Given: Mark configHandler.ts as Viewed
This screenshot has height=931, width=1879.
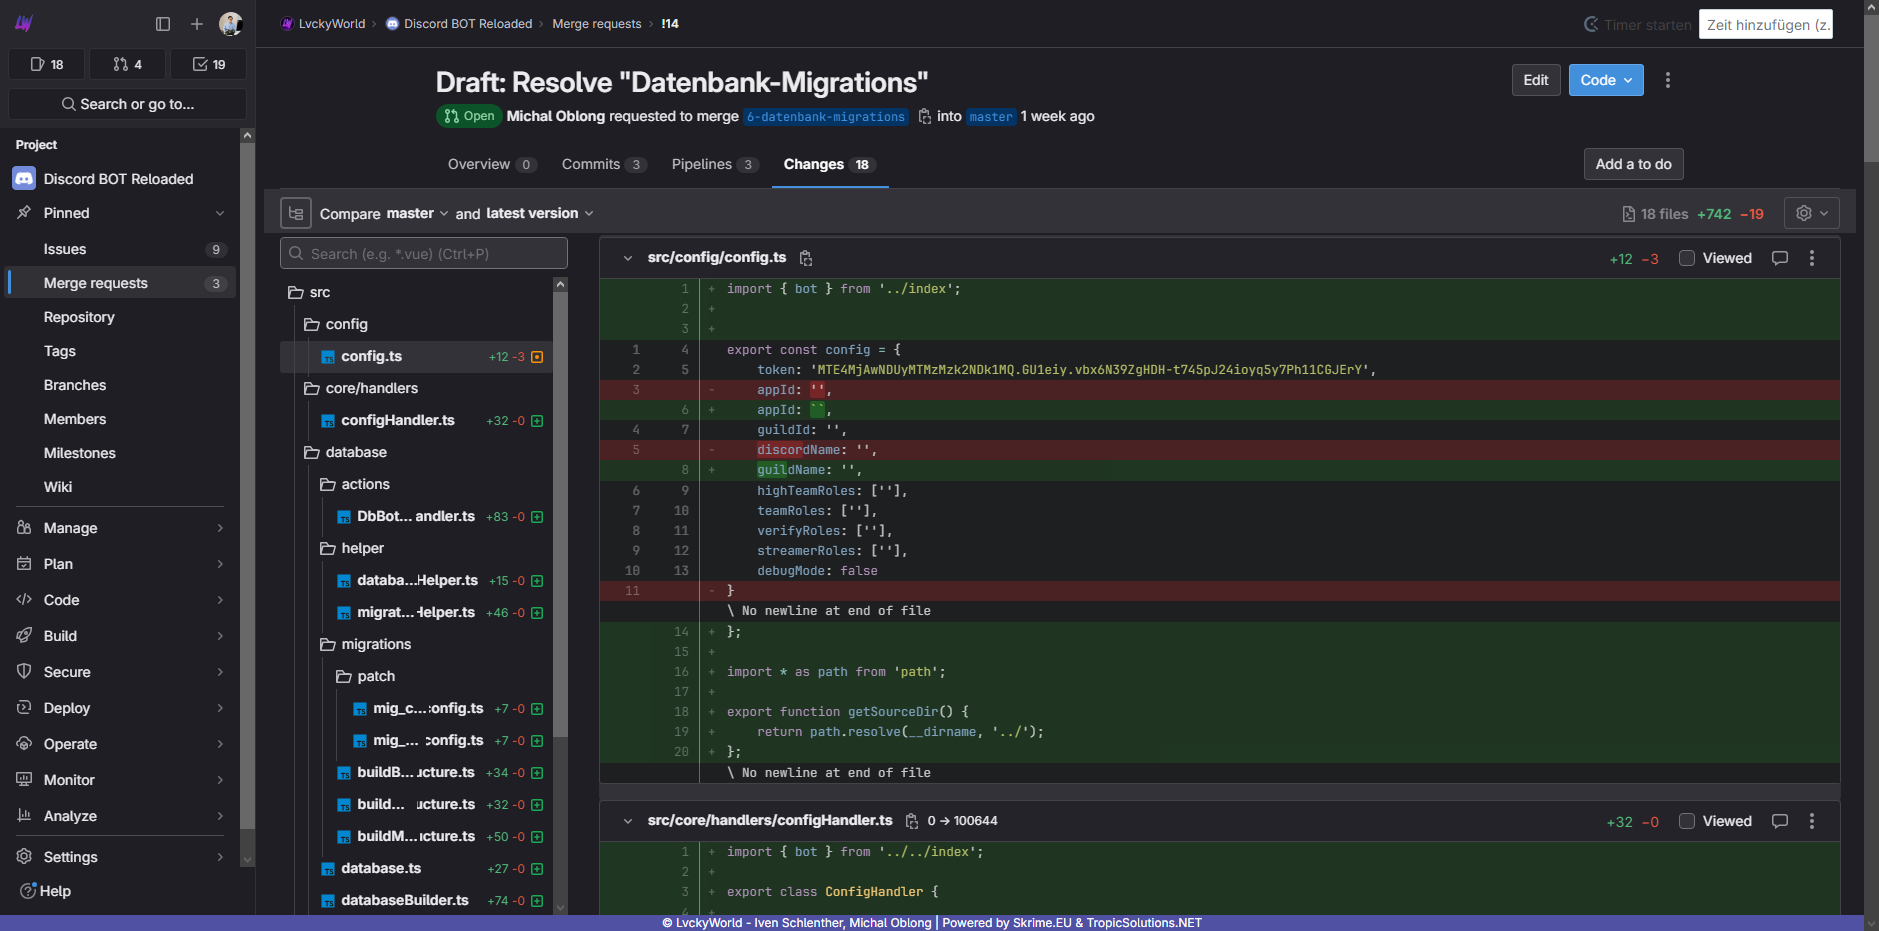Looking at the screenshot, I should [1687, 821].
